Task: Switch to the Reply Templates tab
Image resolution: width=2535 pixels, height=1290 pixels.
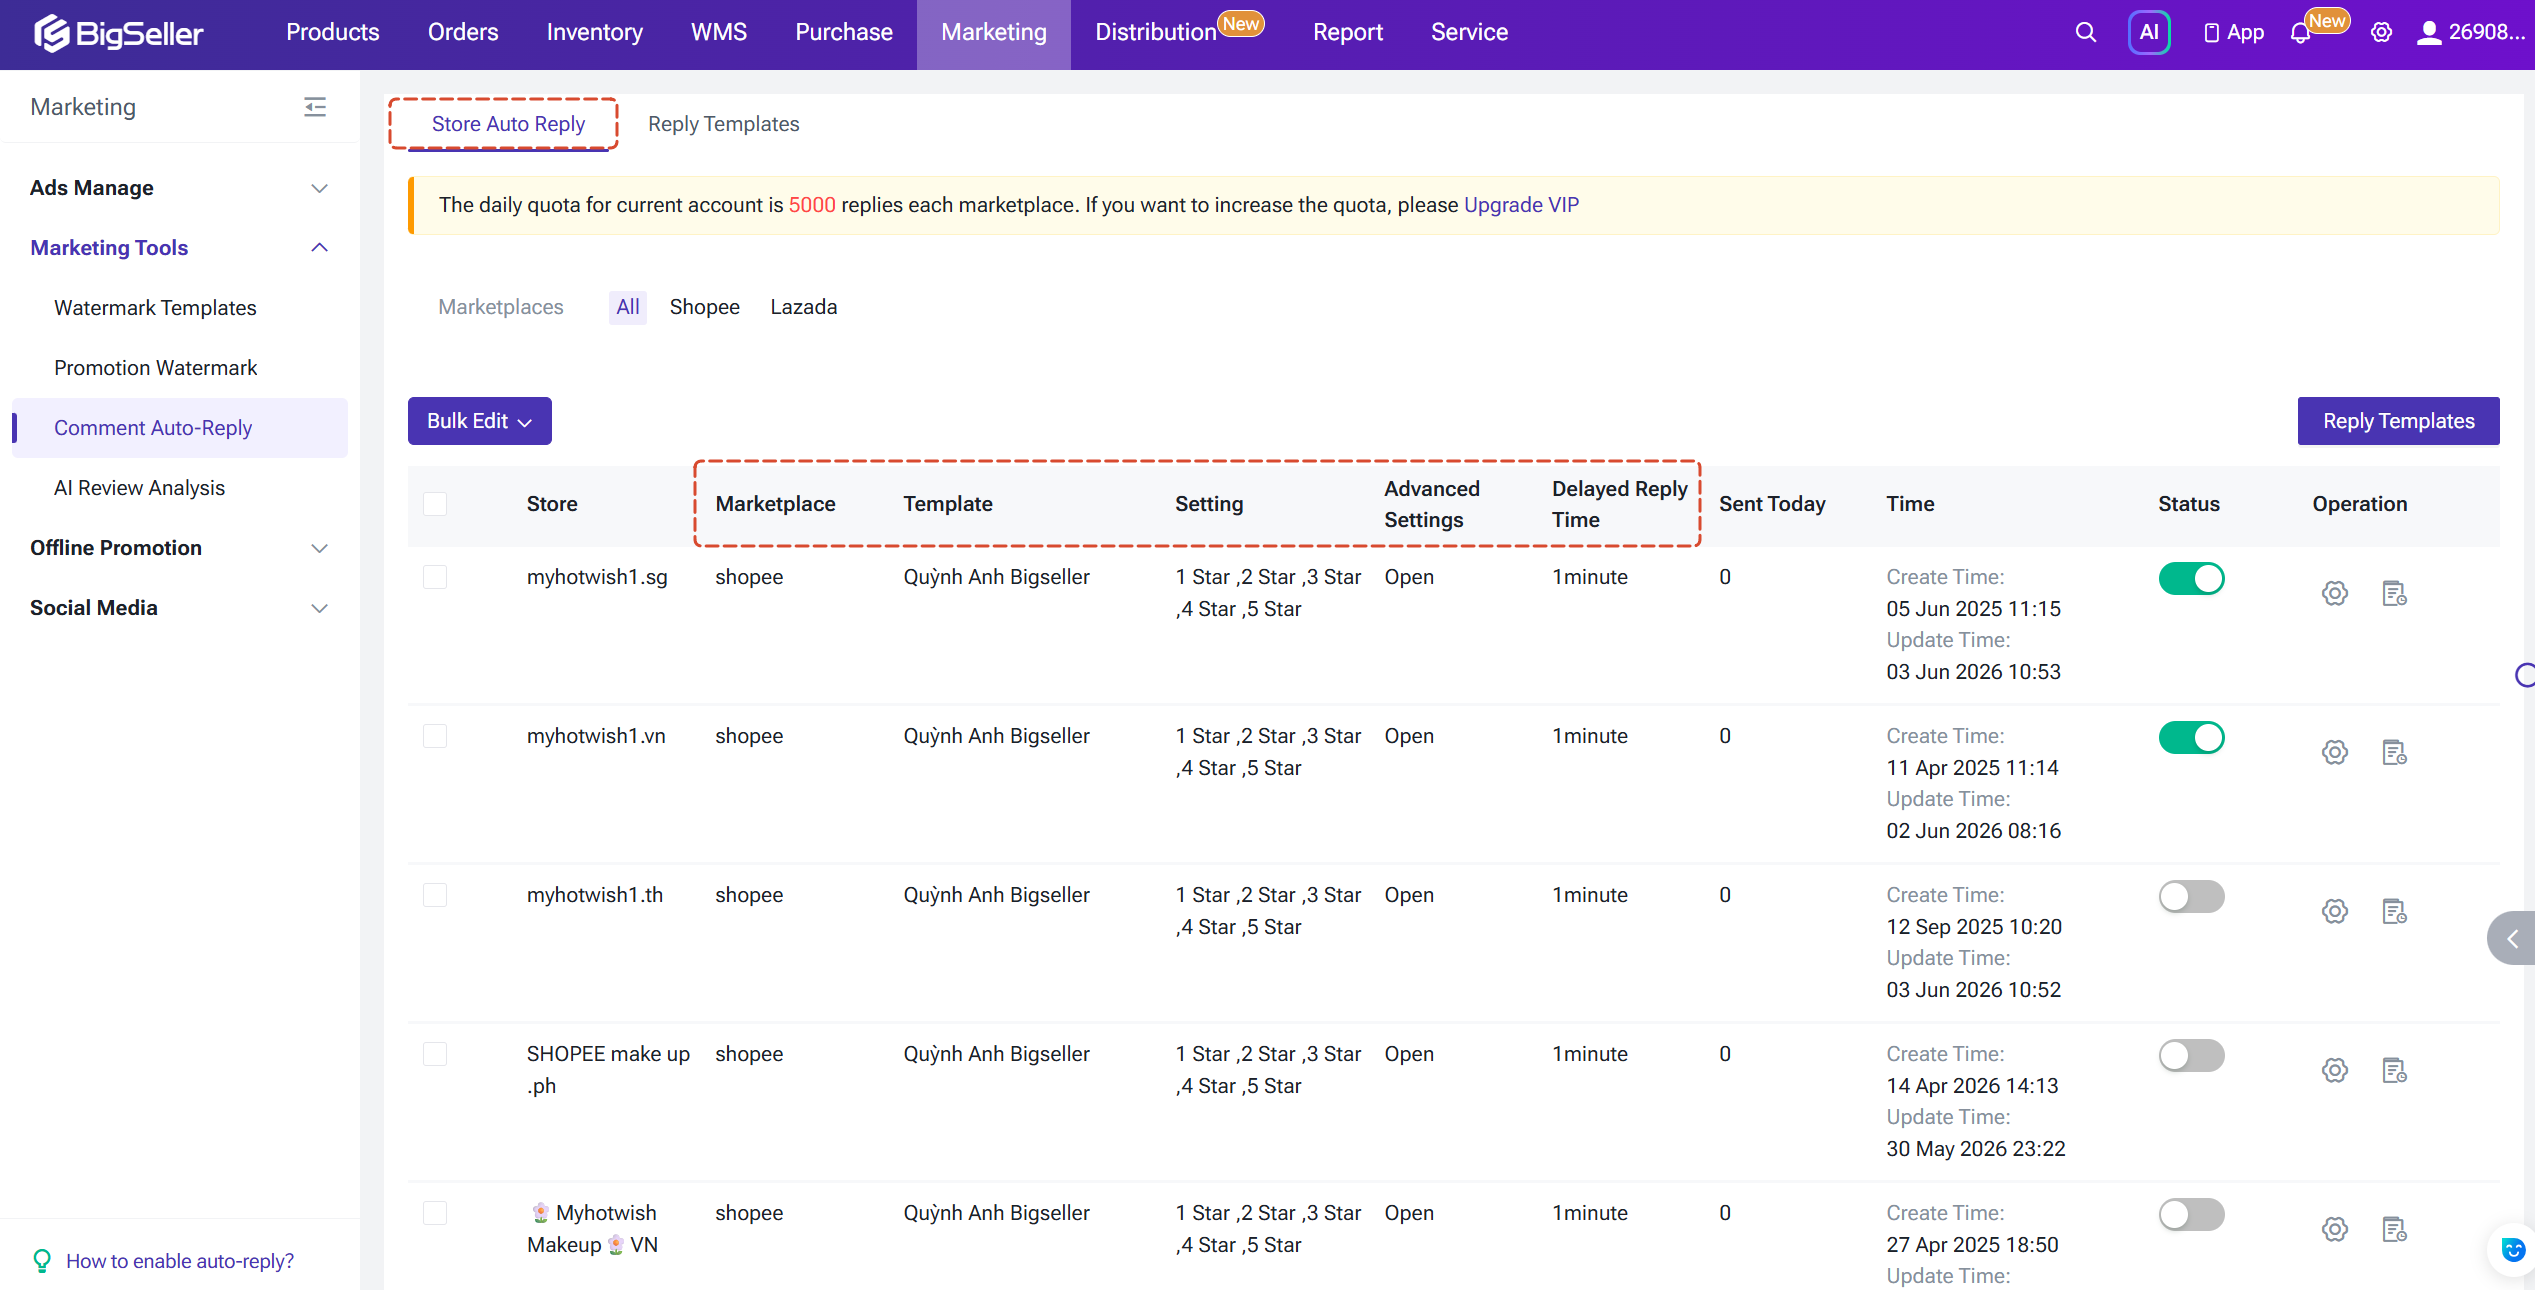Action: 724,124
